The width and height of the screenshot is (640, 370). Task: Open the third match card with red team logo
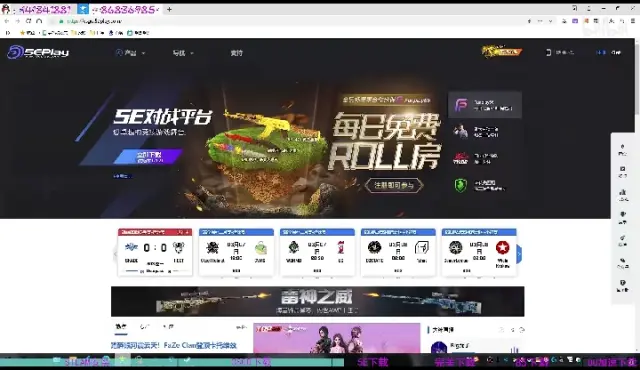pos(317,252)
